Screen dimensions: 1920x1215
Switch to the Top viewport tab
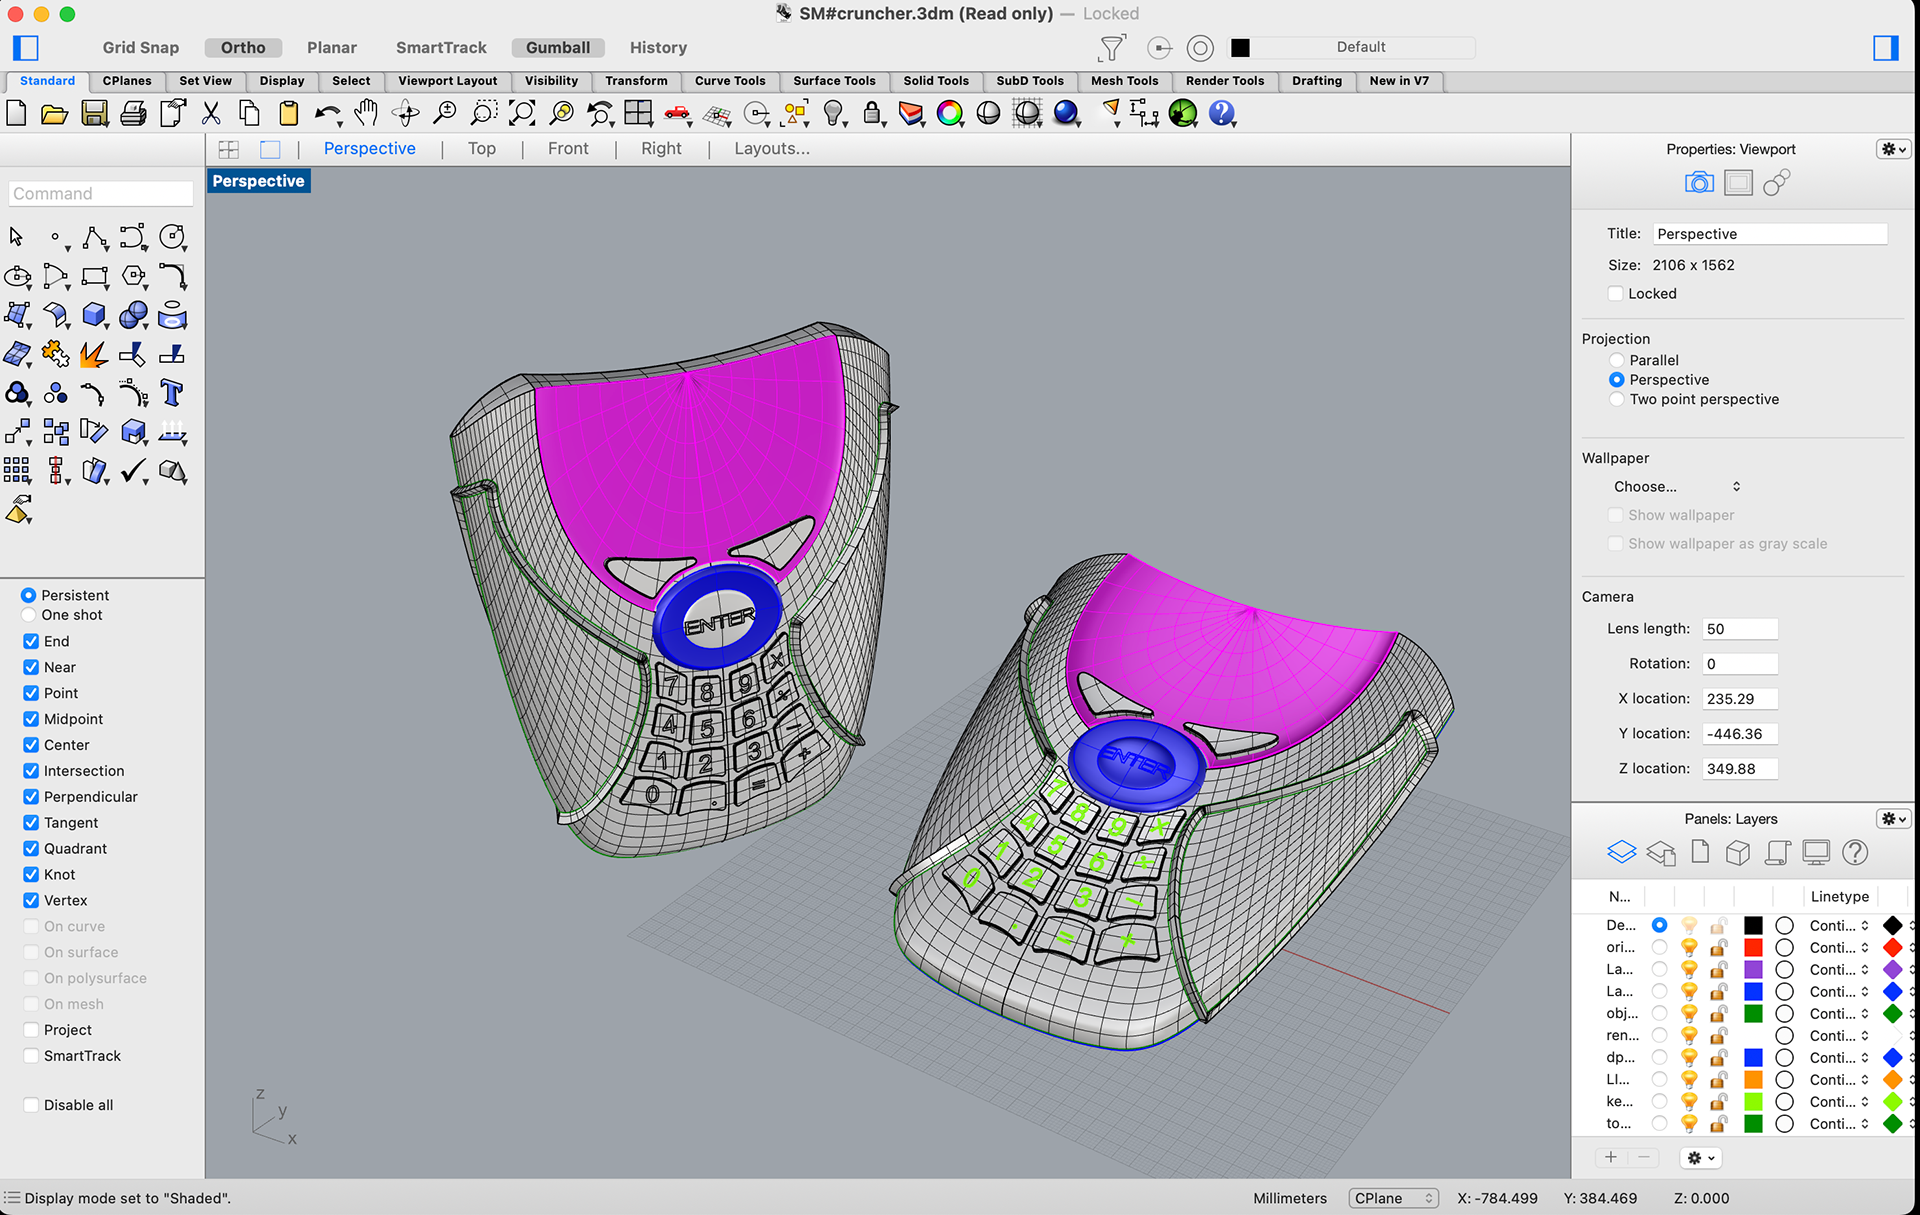pos(481,149)
